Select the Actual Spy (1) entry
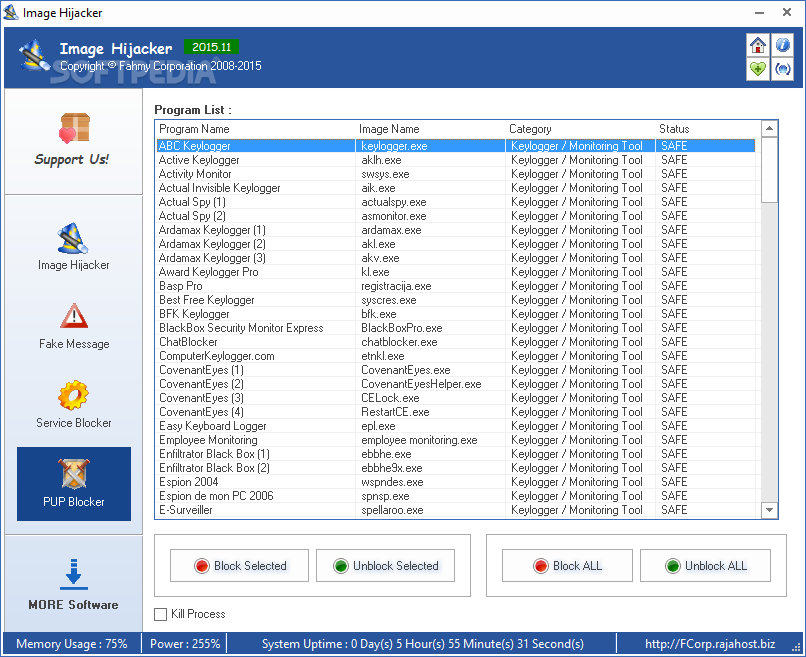The width and height of the screenshot is (806, 657). coord(456,202)
